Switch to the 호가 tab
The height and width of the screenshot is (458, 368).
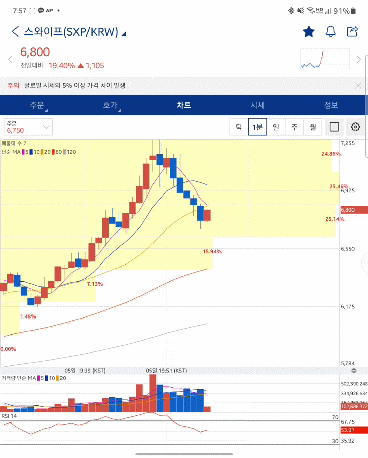click(110, 105)
